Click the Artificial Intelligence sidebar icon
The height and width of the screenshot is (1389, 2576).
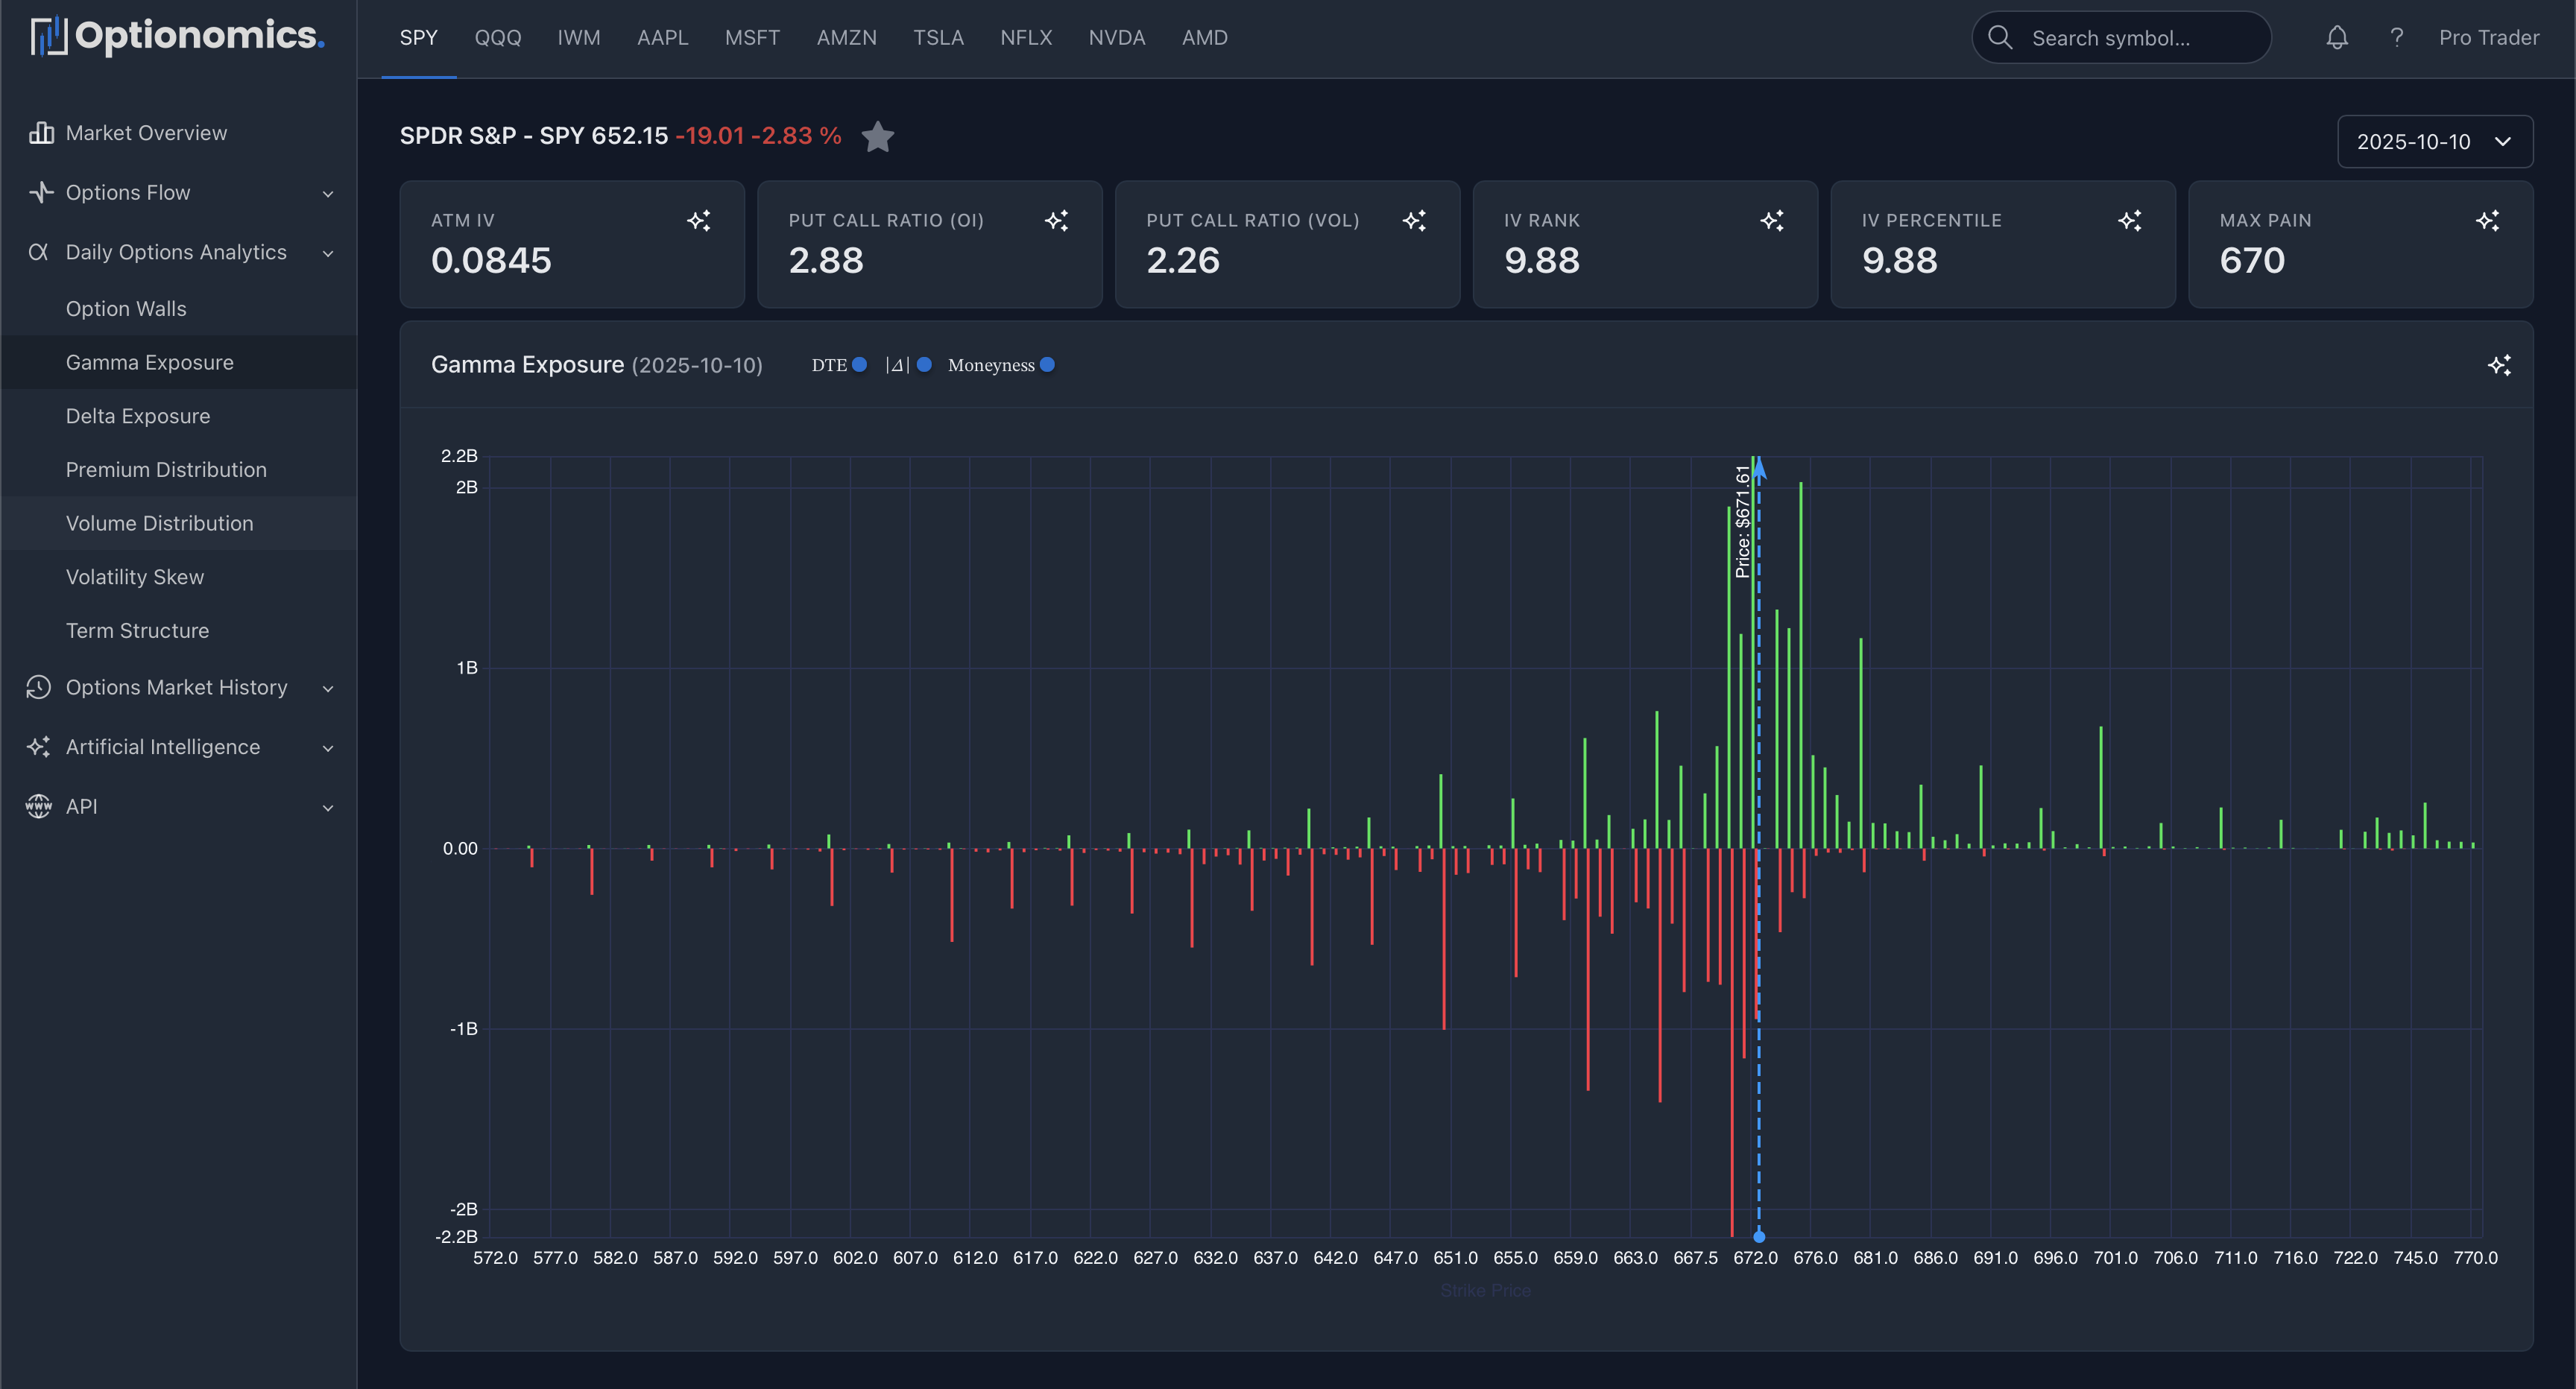39,747
